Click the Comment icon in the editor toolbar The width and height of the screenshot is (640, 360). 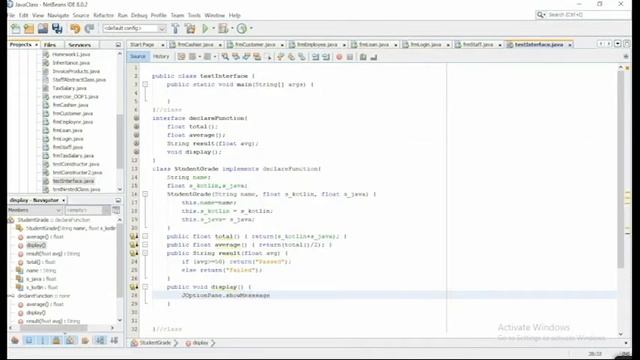[363, 57]
